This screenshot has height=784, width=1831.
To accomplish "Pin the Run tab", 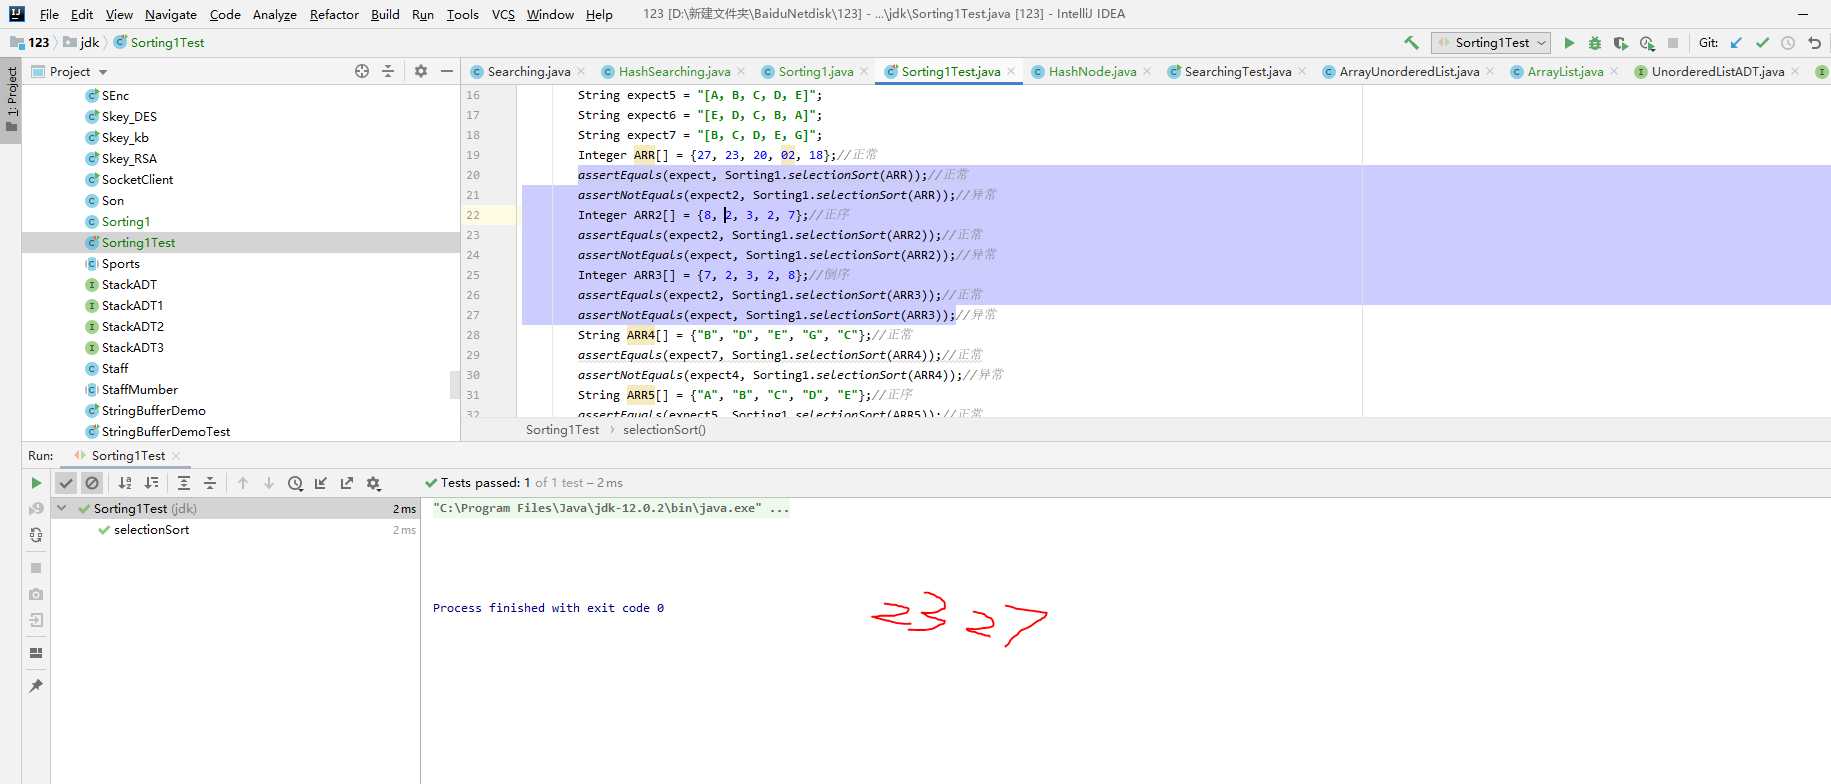I will pyautogui.click(x=36, y=686).
